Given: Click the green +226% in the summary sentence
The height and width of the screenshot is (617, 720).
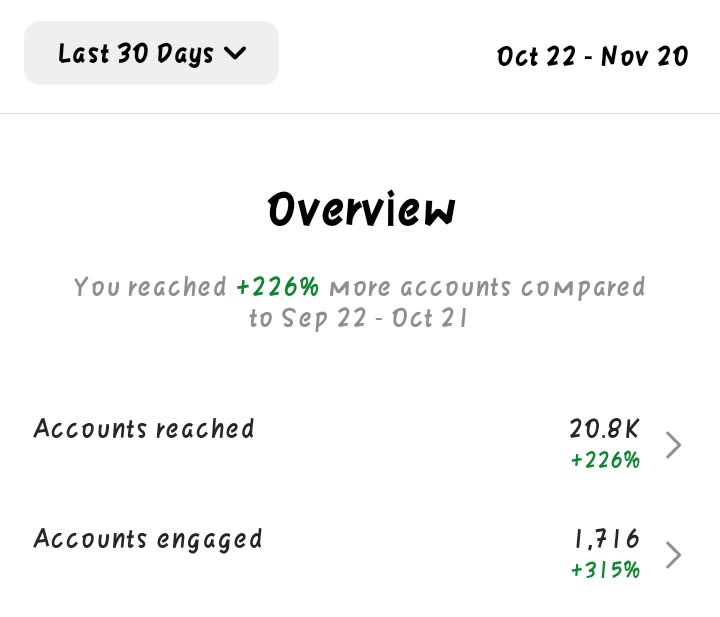Looking at the screenshot, I should [277, 288].
